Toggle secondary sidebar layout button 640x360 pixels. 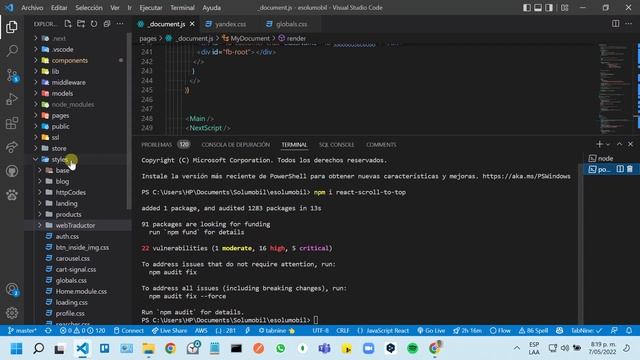549,7
